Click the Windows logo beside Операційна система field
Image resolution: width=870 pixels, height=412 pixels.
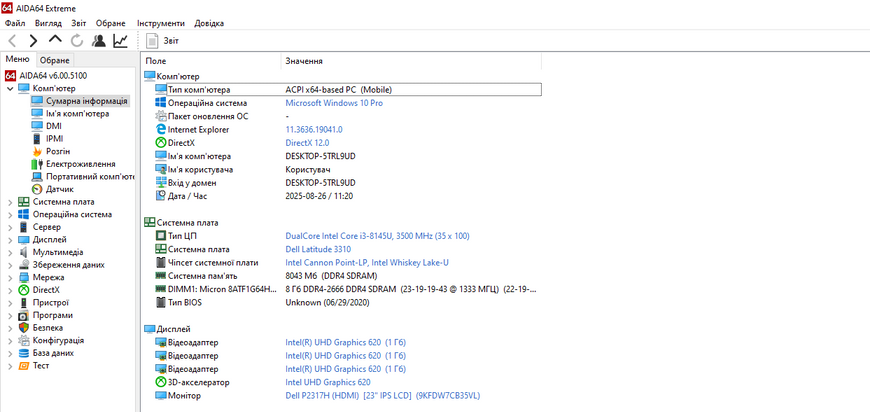161,103
